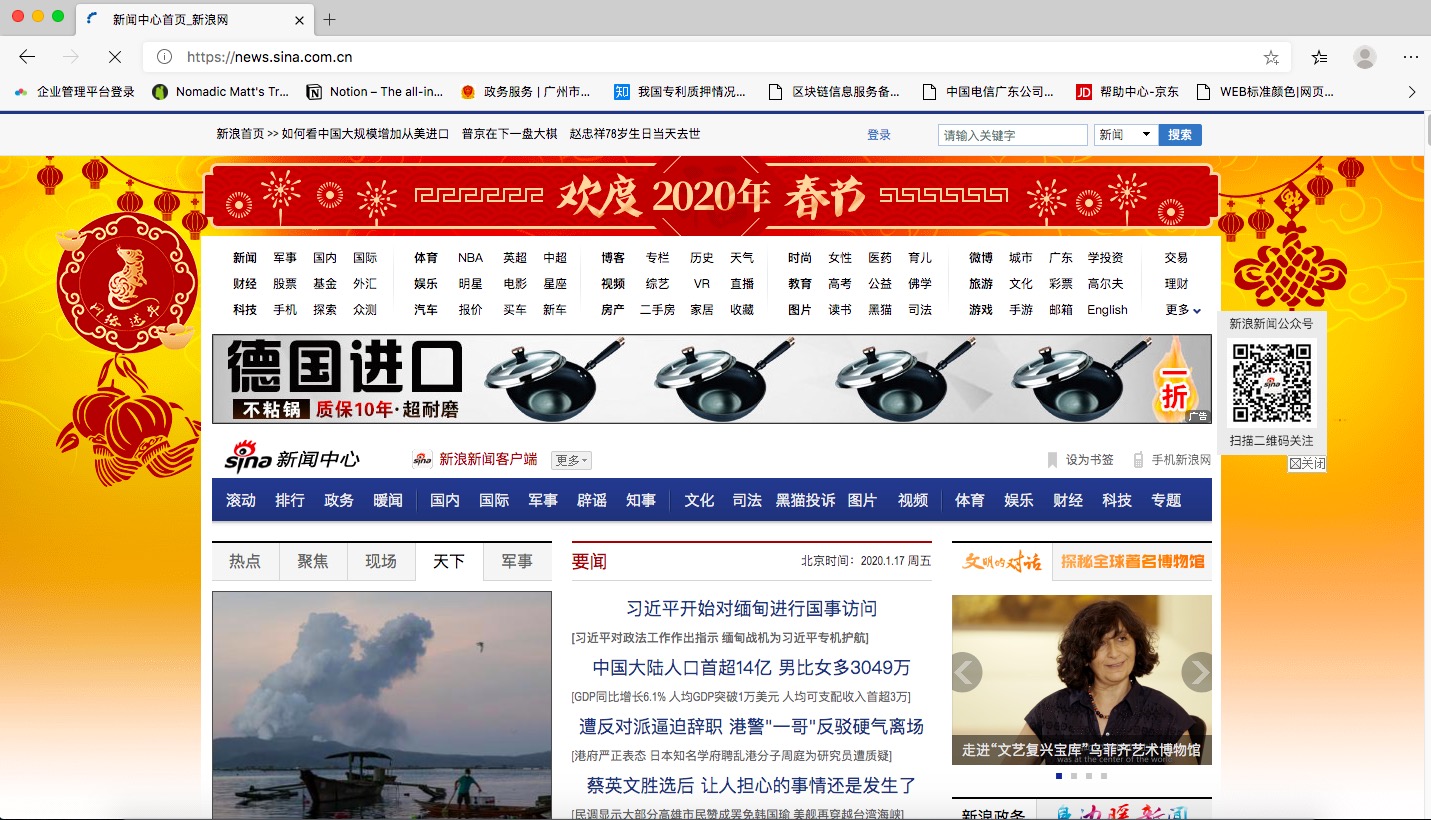This screenshot has height=820, width=1431.
Task: Click the 新浪首页 home link
Action: tap(240, 134)
